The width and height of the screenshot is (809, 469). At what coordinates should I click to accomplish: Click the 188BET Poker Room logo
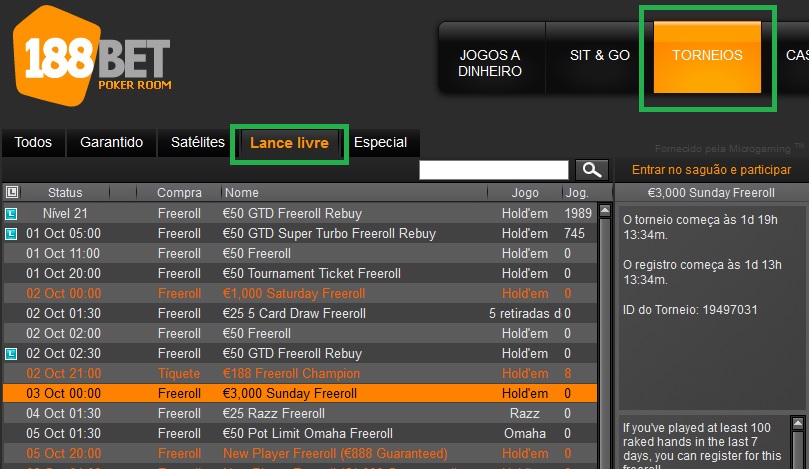[92, 56]
